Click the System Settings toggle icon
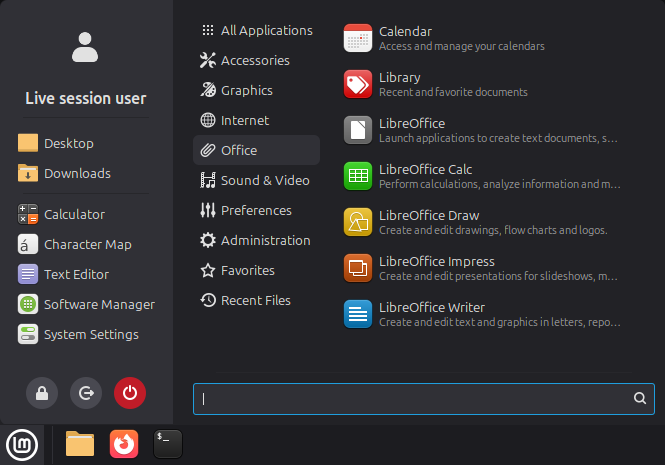 28,334
